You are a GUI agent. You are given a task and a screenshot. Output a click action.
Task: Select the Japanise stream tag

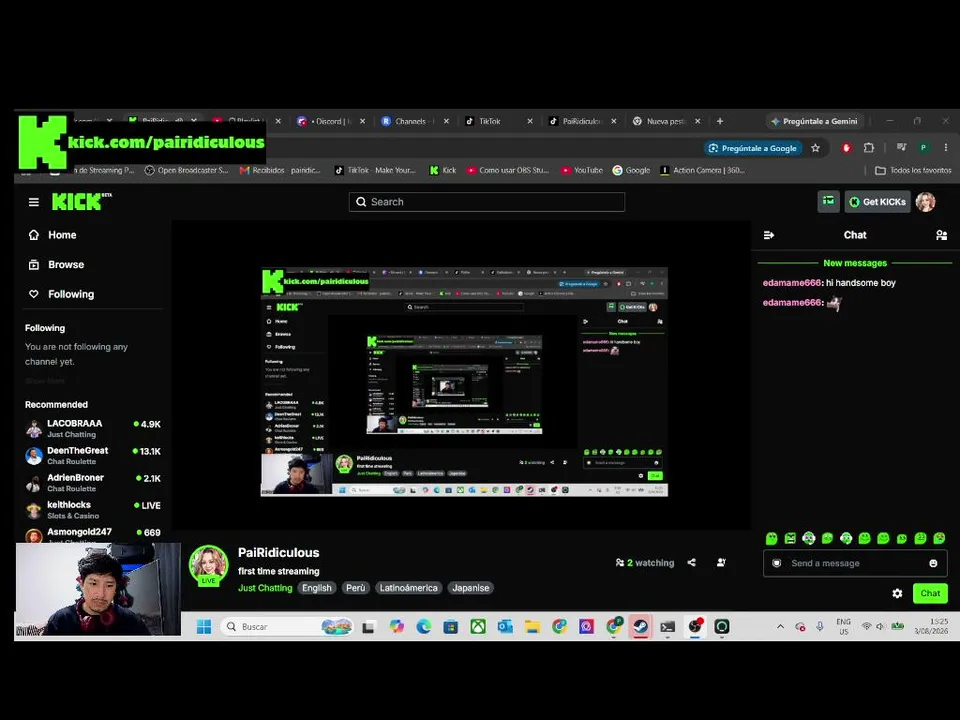(x=471, y=588)
